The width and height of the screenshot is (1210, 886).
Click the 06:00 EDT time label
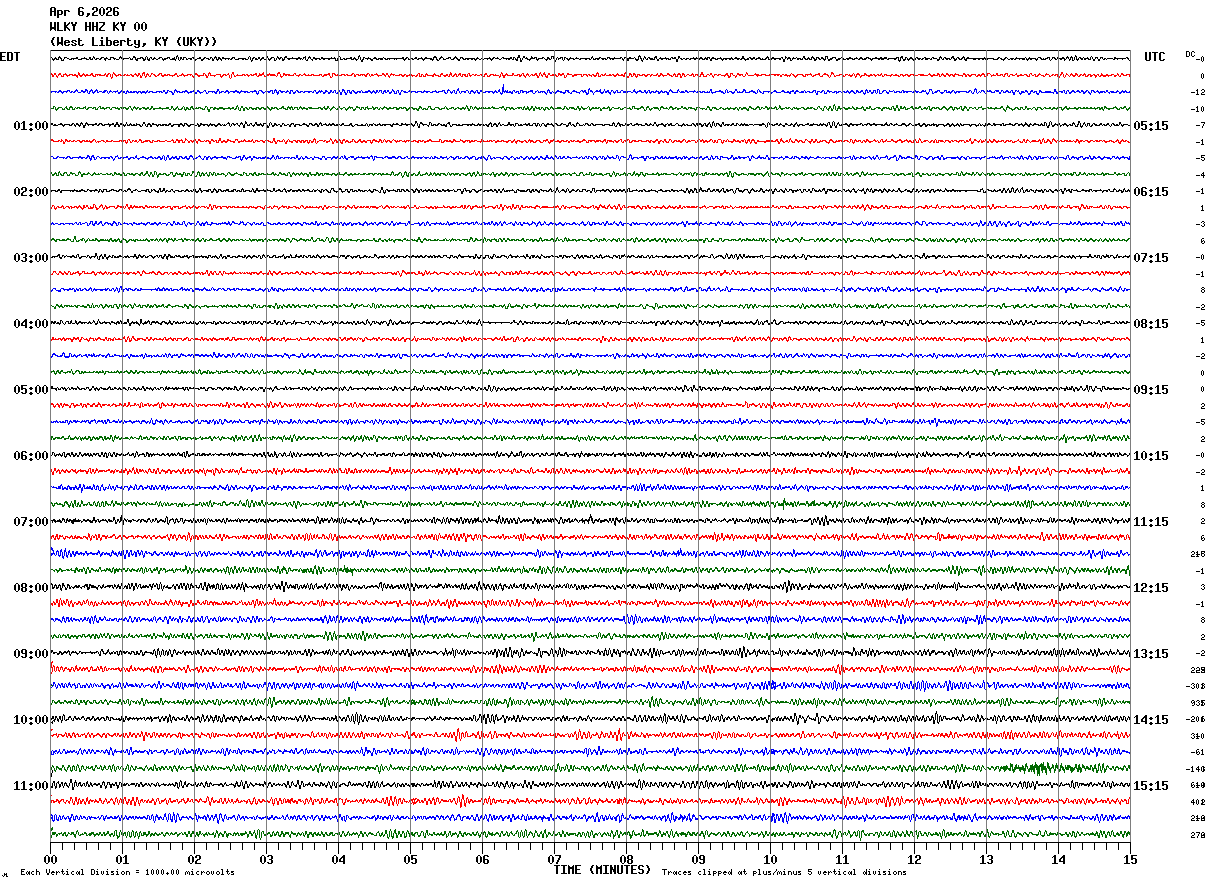point(30,456)
